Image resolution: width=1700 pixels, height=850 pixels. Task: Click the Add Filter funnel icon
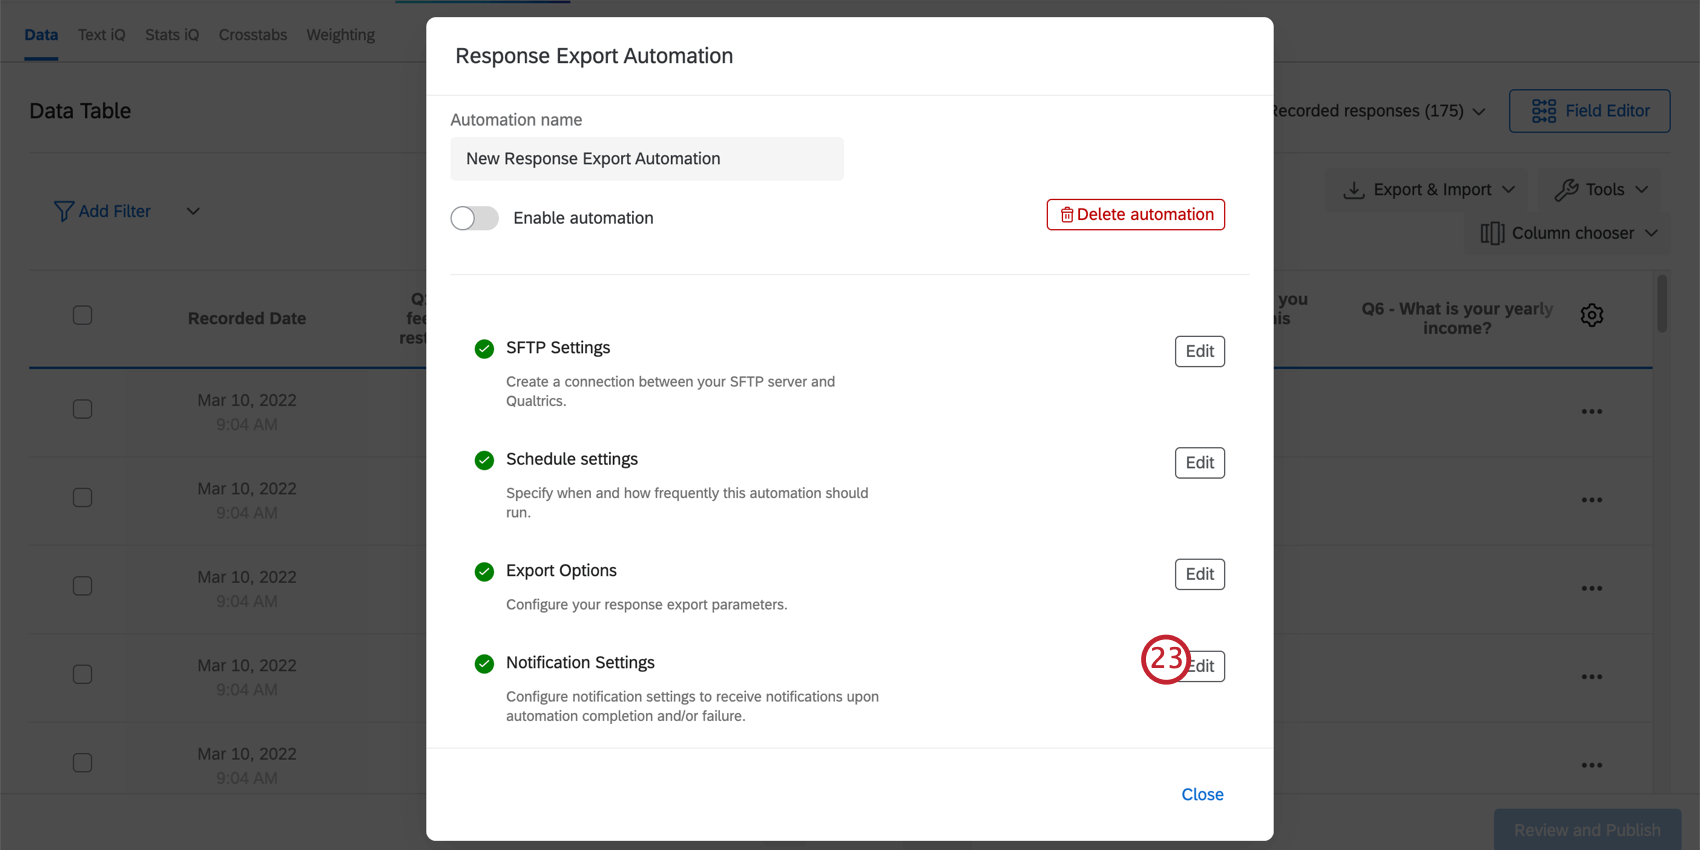[x=64, y=211]
